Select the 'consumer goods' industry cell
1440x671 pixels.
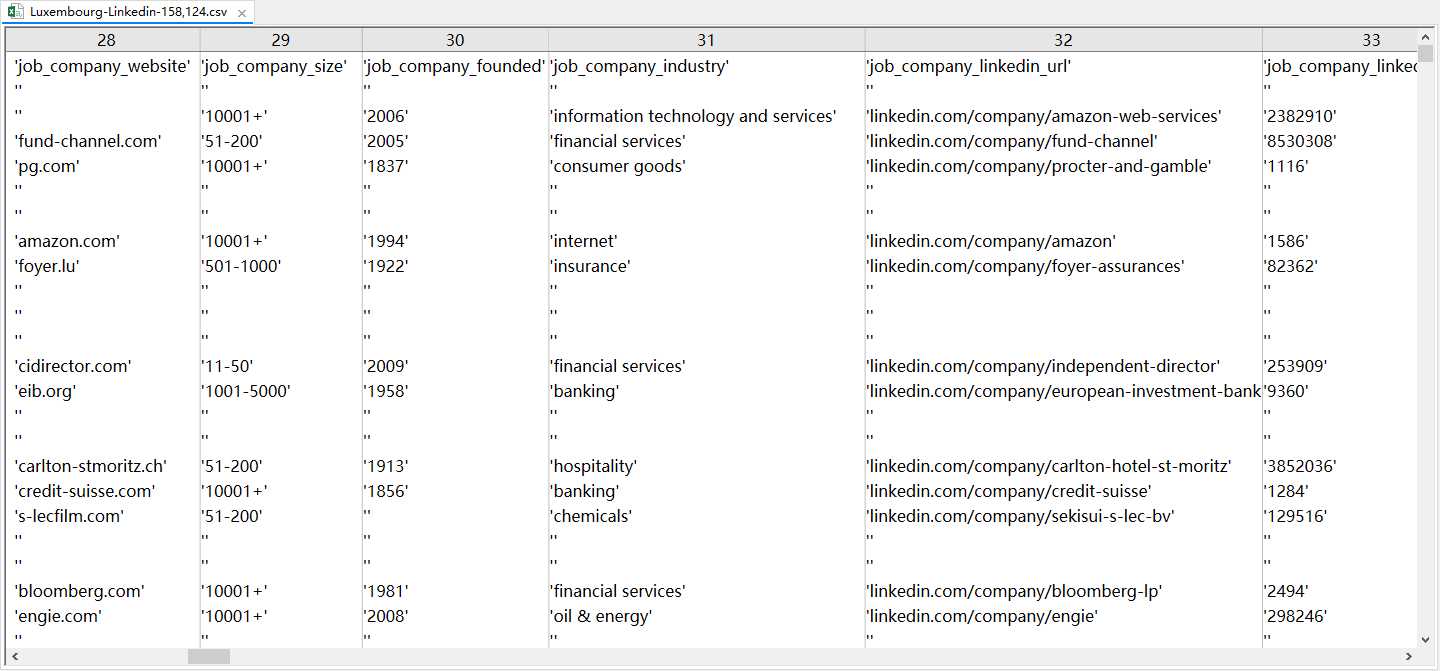(x=706, y=166)
